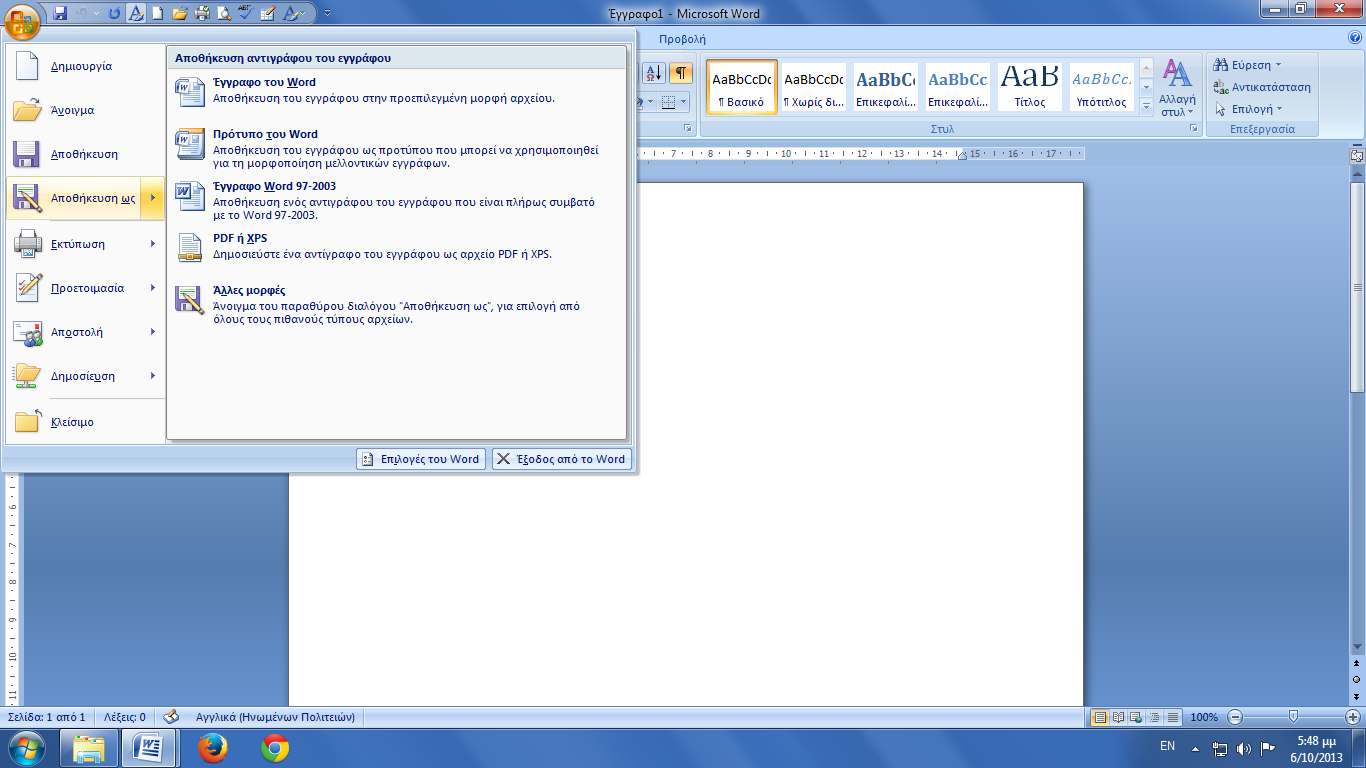The image size is (1366, 768).
Task: Click Αντικατάσταση replace button
Action: (x=1262, y=87)
